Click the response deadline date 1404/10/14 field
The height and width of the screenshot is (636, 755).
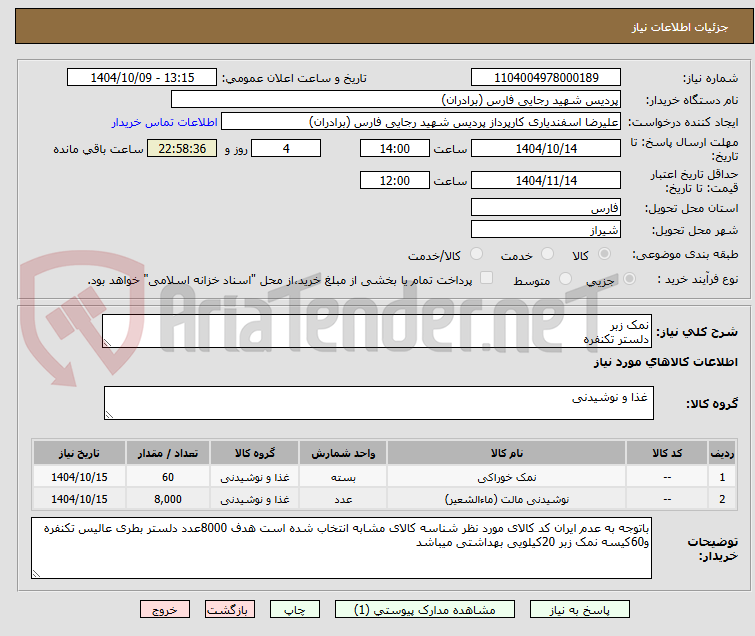[x=546, y=148]
